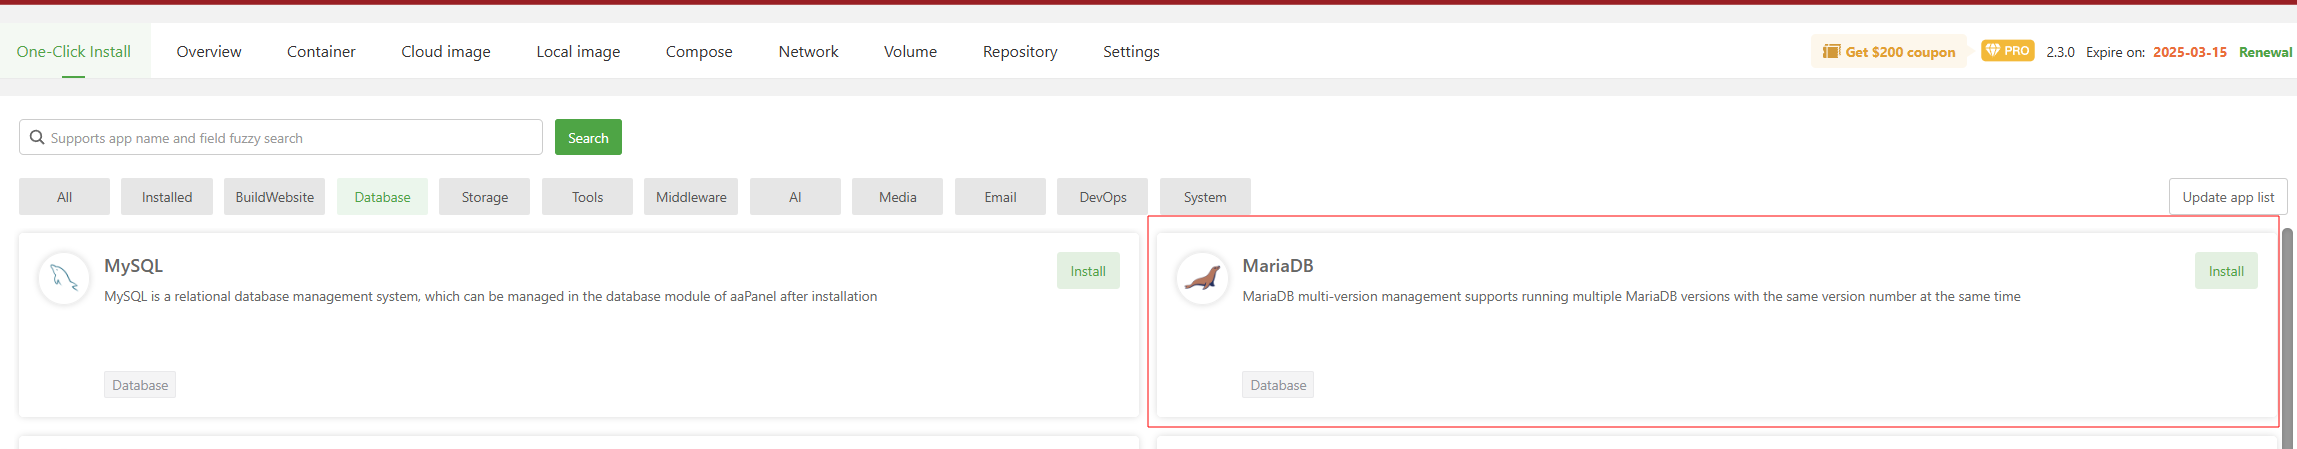Filter by Email category
The width and height of the screenshot is (2297, 449).
[1000, 197]
